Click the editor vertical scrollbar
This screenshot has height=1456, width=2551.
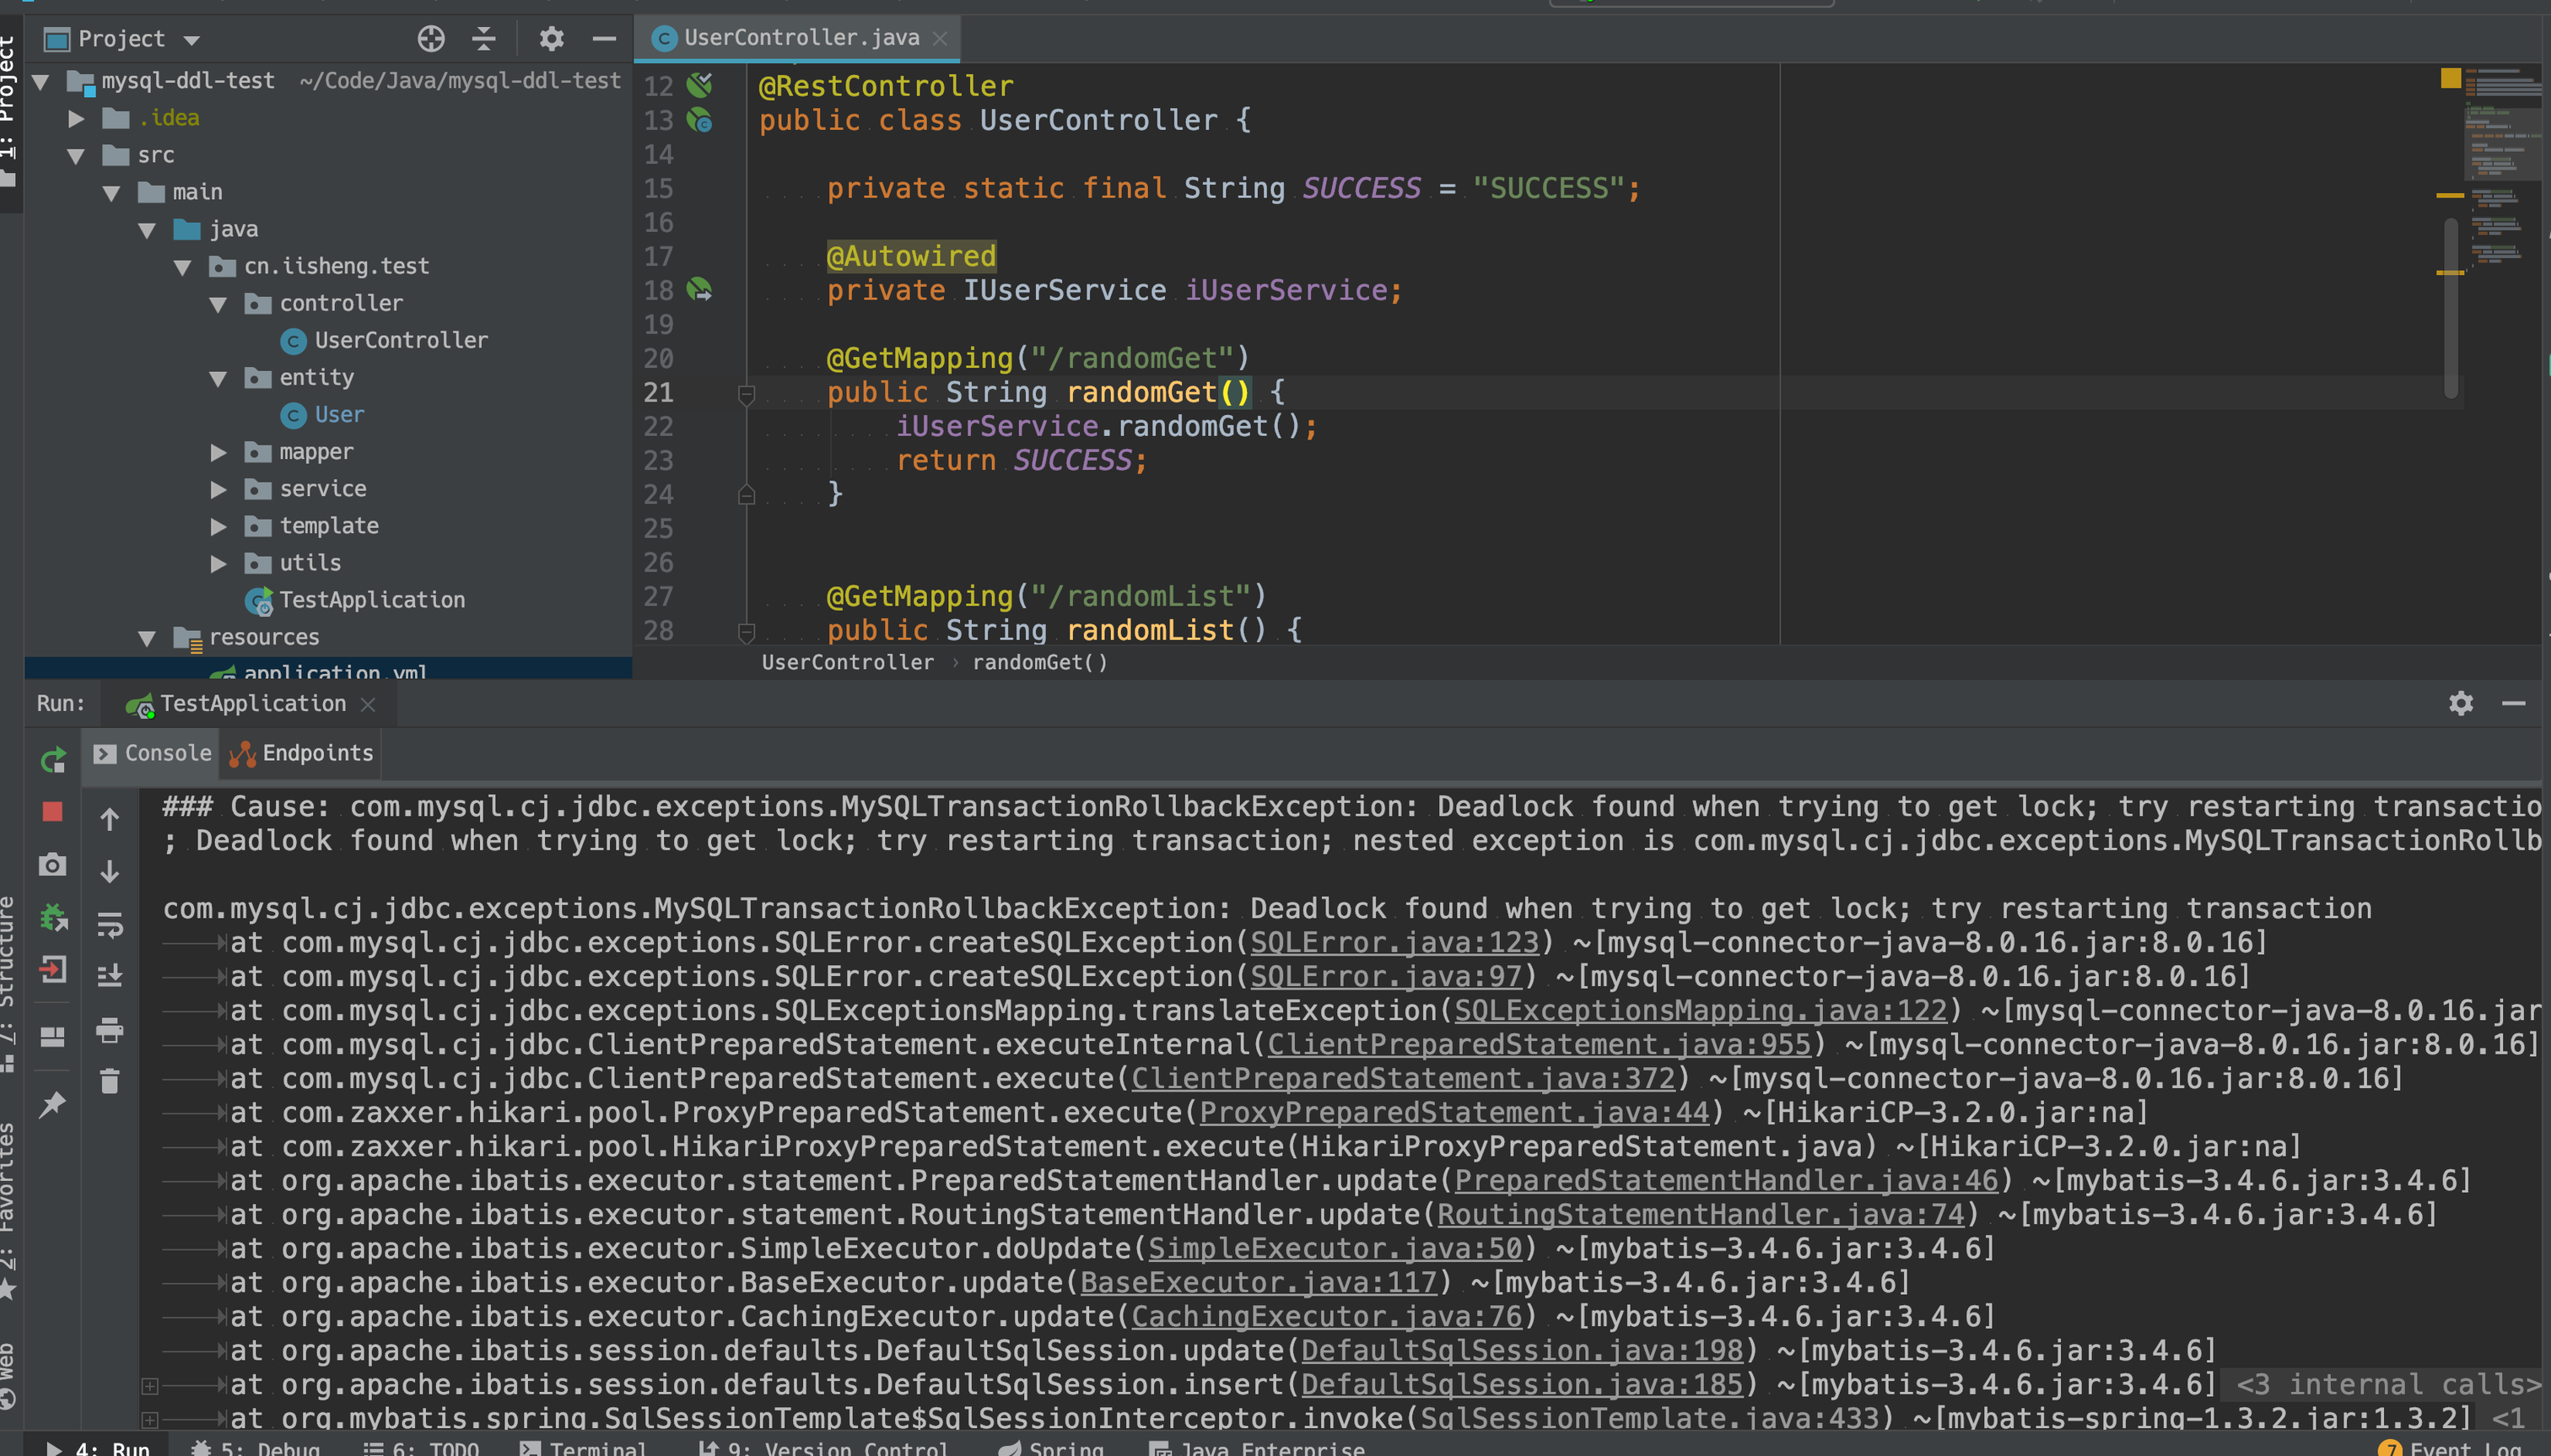click(2450, 310)
